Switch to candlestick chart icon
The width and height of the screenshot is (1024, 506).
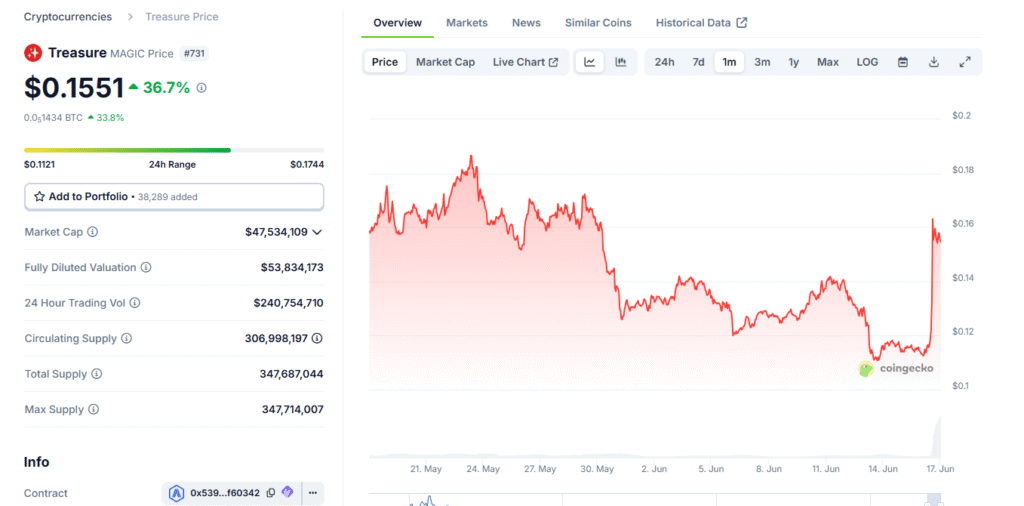point(621,62)
